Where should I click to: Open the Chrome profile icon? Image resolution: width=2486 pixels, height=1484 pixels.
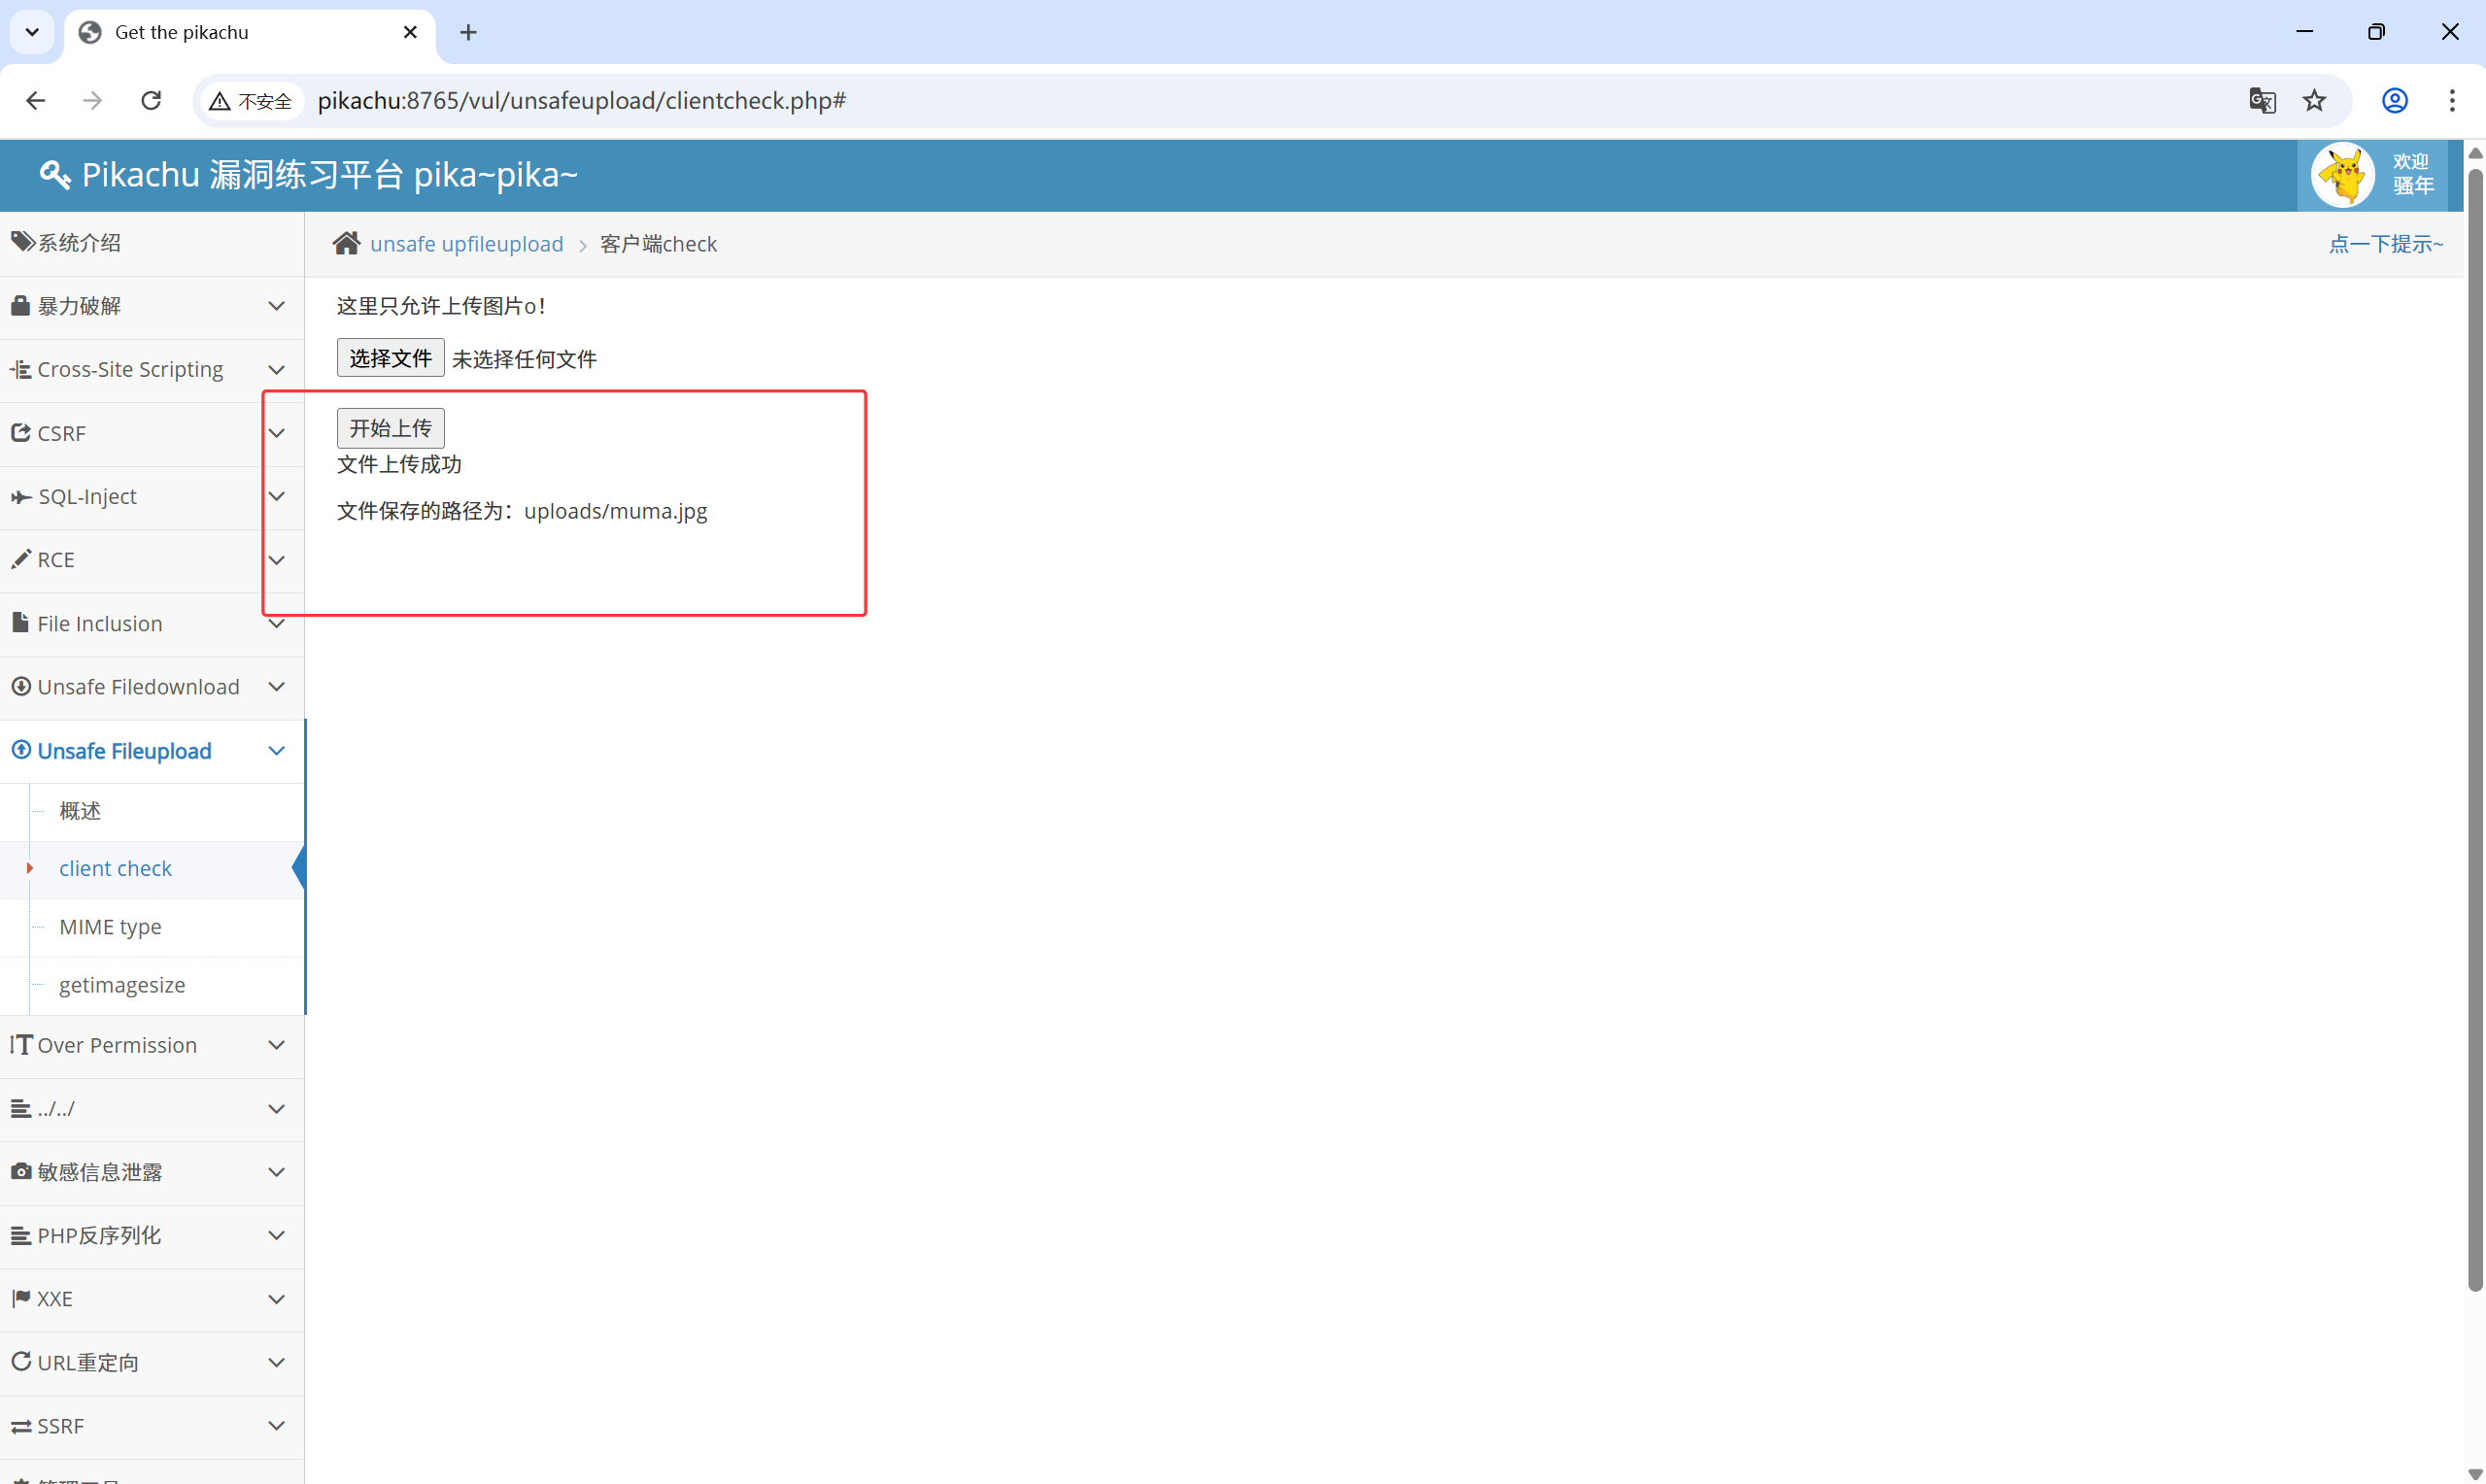[2394, 100]
